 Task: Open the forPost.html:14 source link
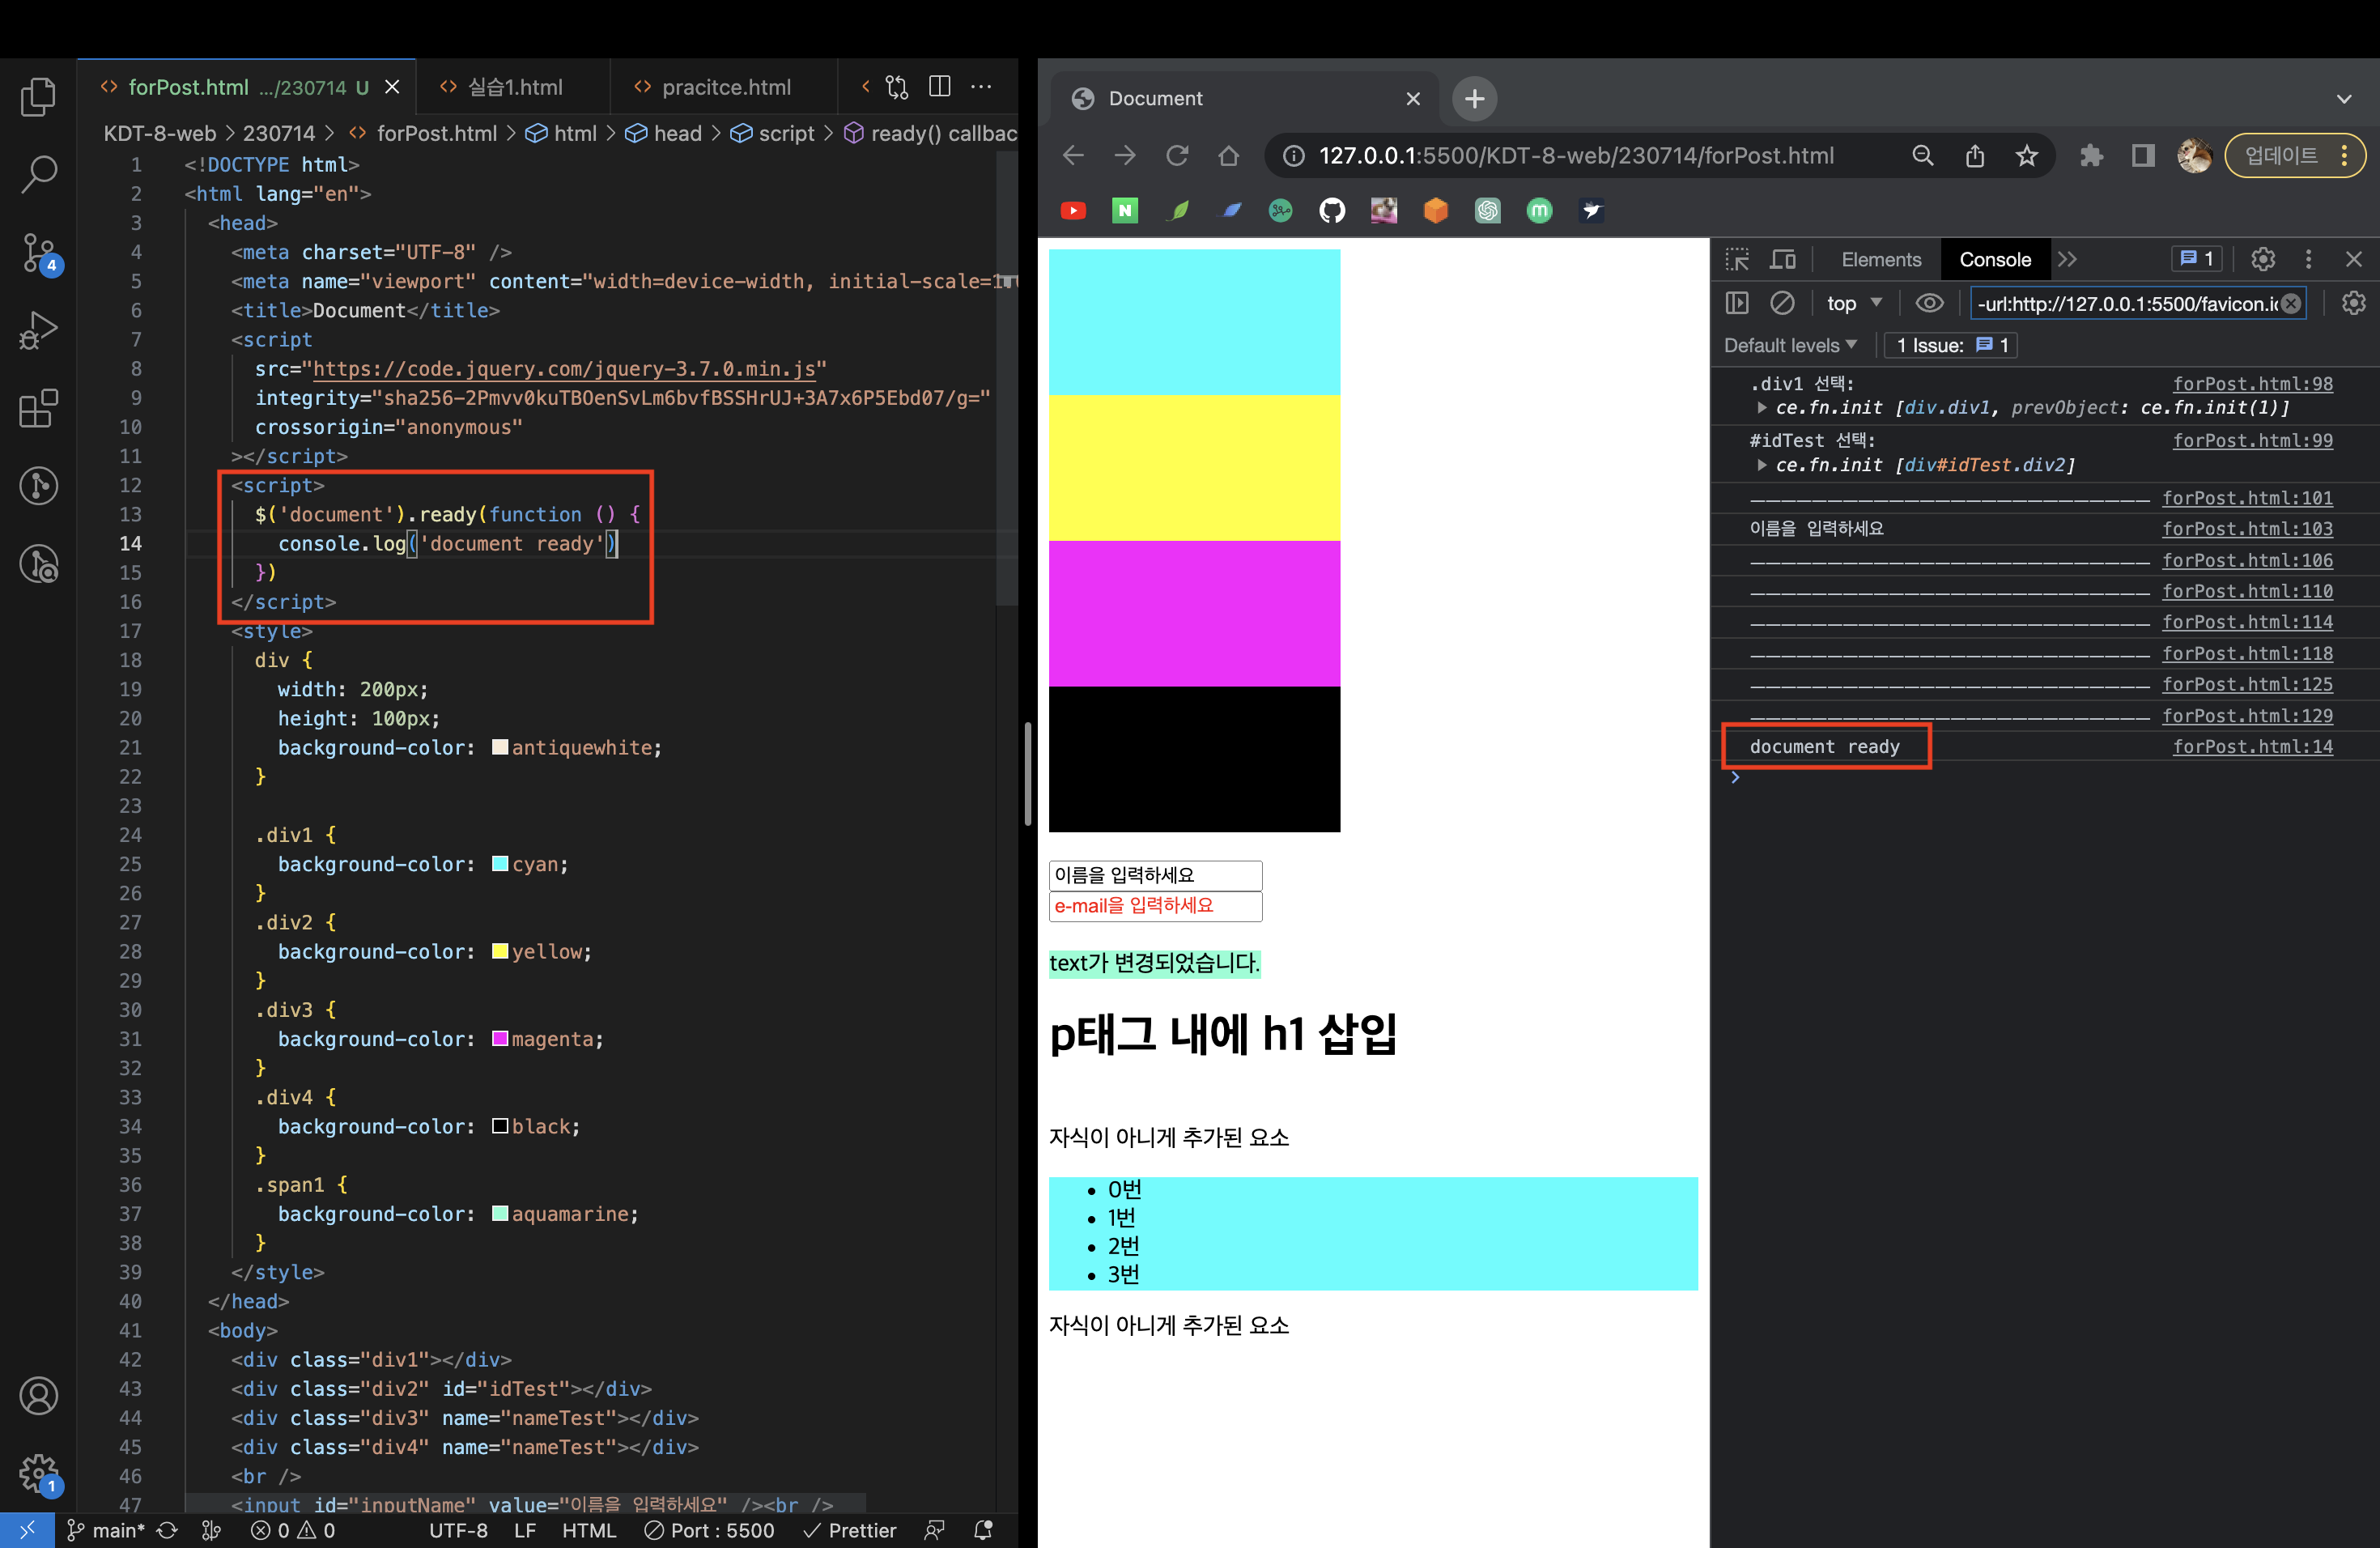point(2252,746)
